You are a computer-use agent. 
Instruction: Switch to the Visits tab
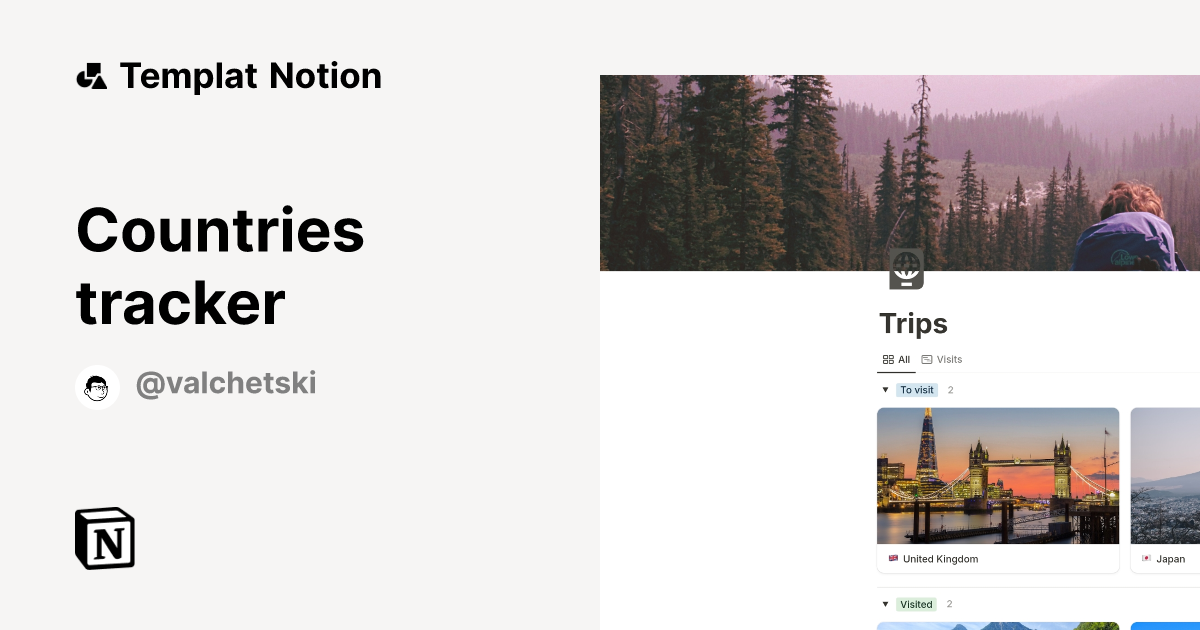[948, 359]
